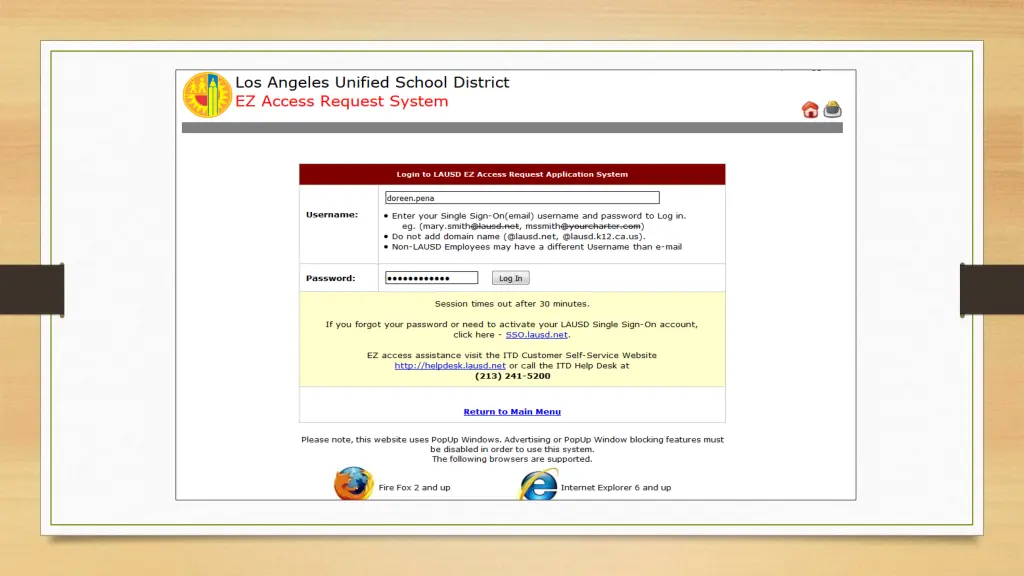Image resolution: width=1024 pixels, height=576 pixels.
Task: Click the Firefox browser logo
Action: 353,483
